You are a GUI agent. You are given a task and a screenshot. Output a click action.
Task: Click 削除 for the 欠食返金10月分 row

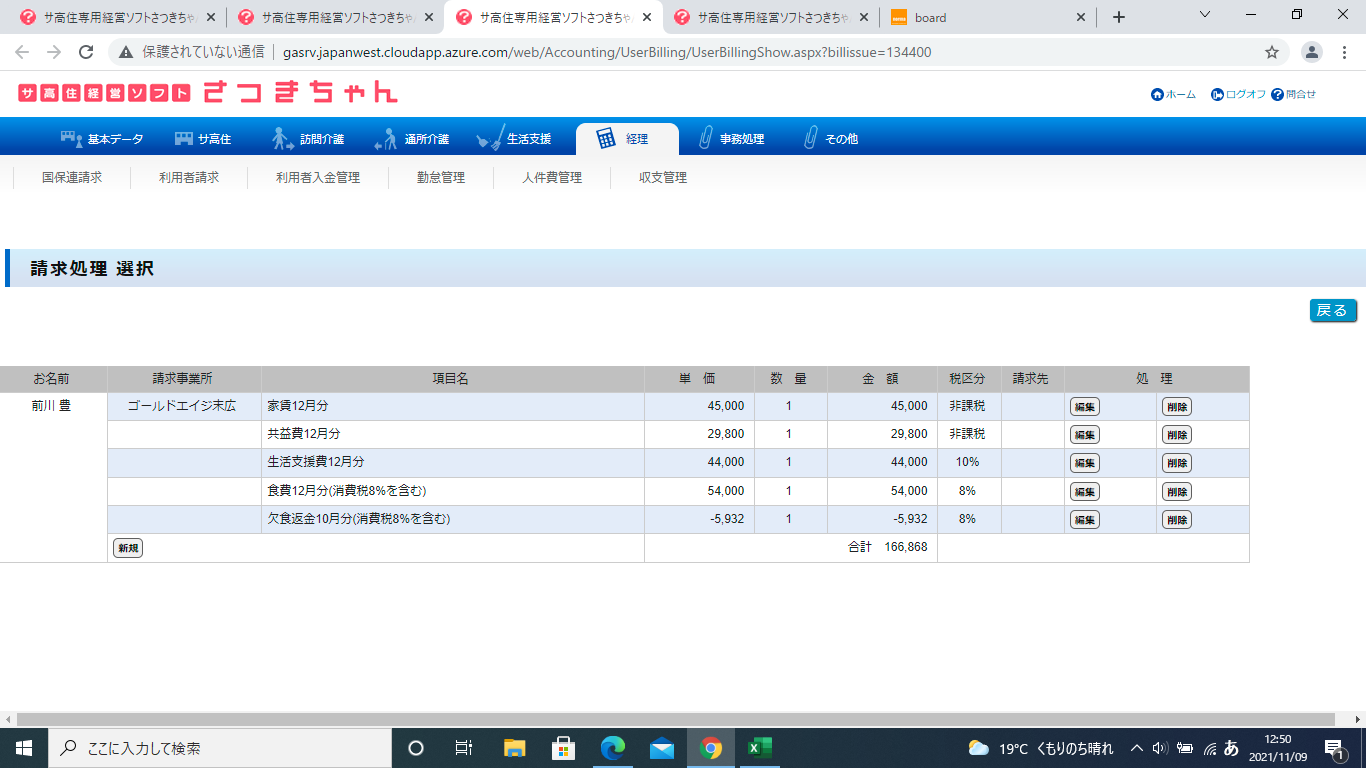coord(1176,519)
